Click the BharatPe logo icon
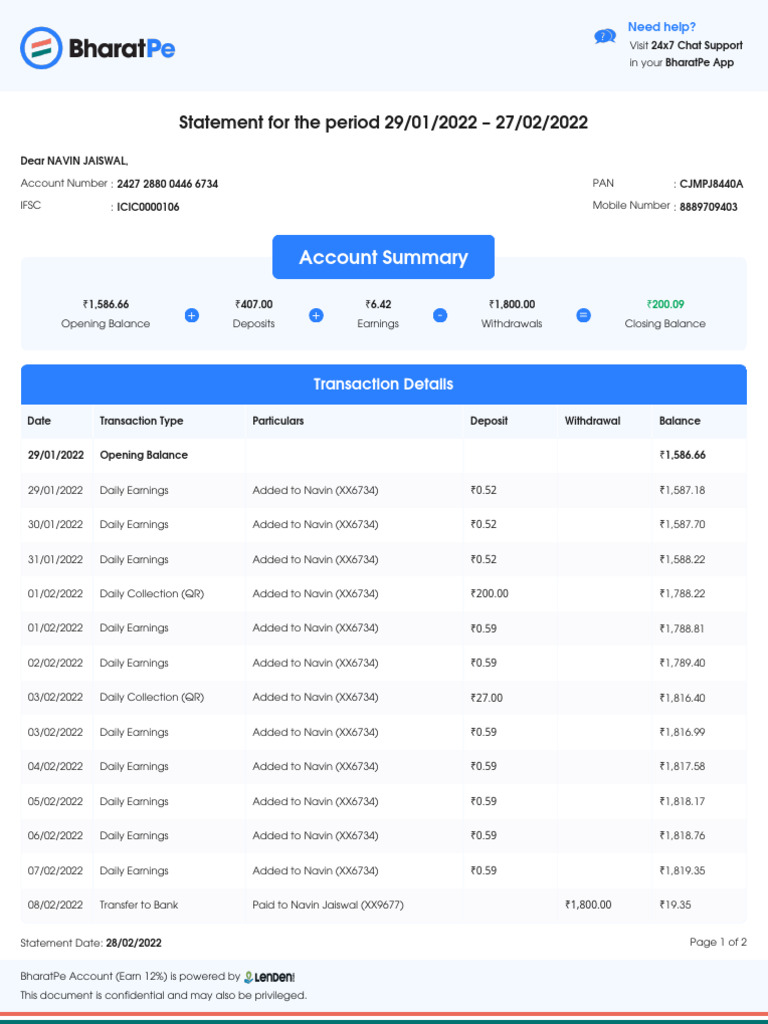768x1024 pixels. pyautogui.click(x=41, y=47)
